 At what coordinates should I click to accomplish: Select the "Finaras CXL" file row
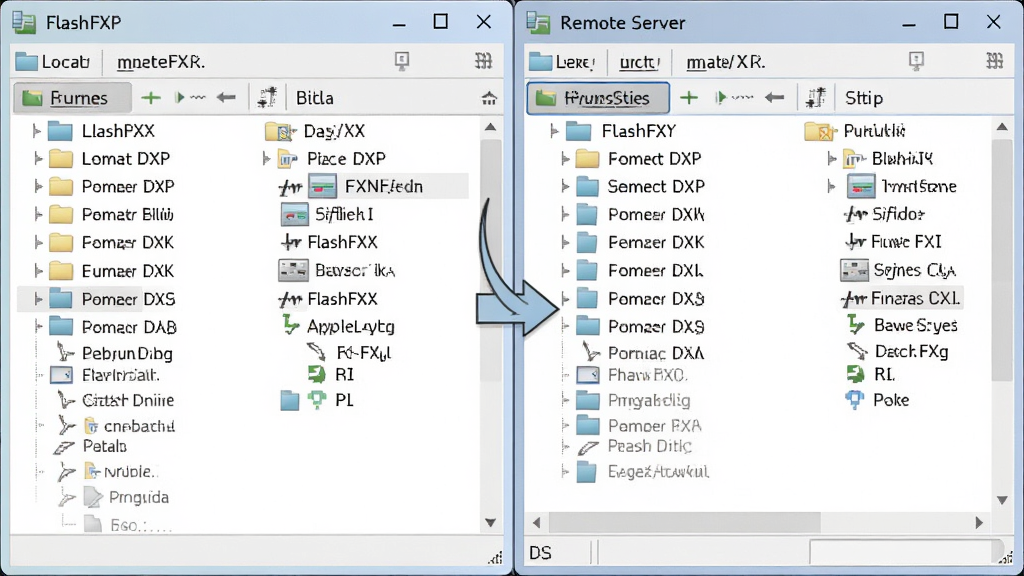901,298
